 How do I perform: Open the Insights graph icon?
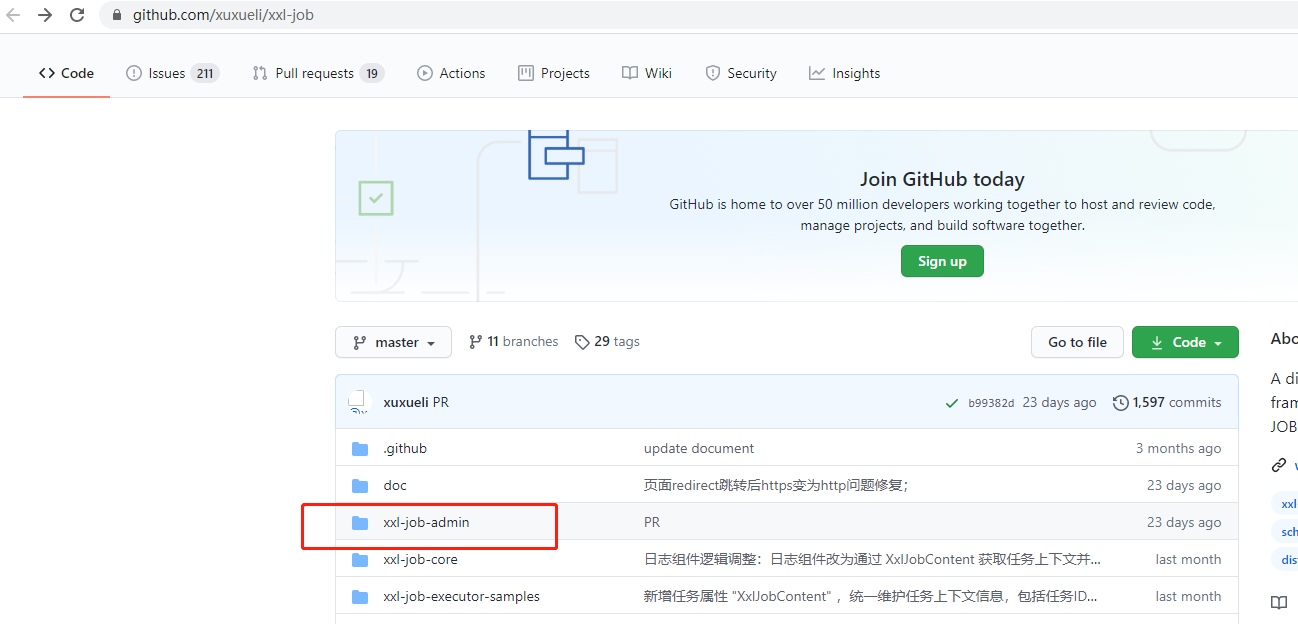coord(815,72)
